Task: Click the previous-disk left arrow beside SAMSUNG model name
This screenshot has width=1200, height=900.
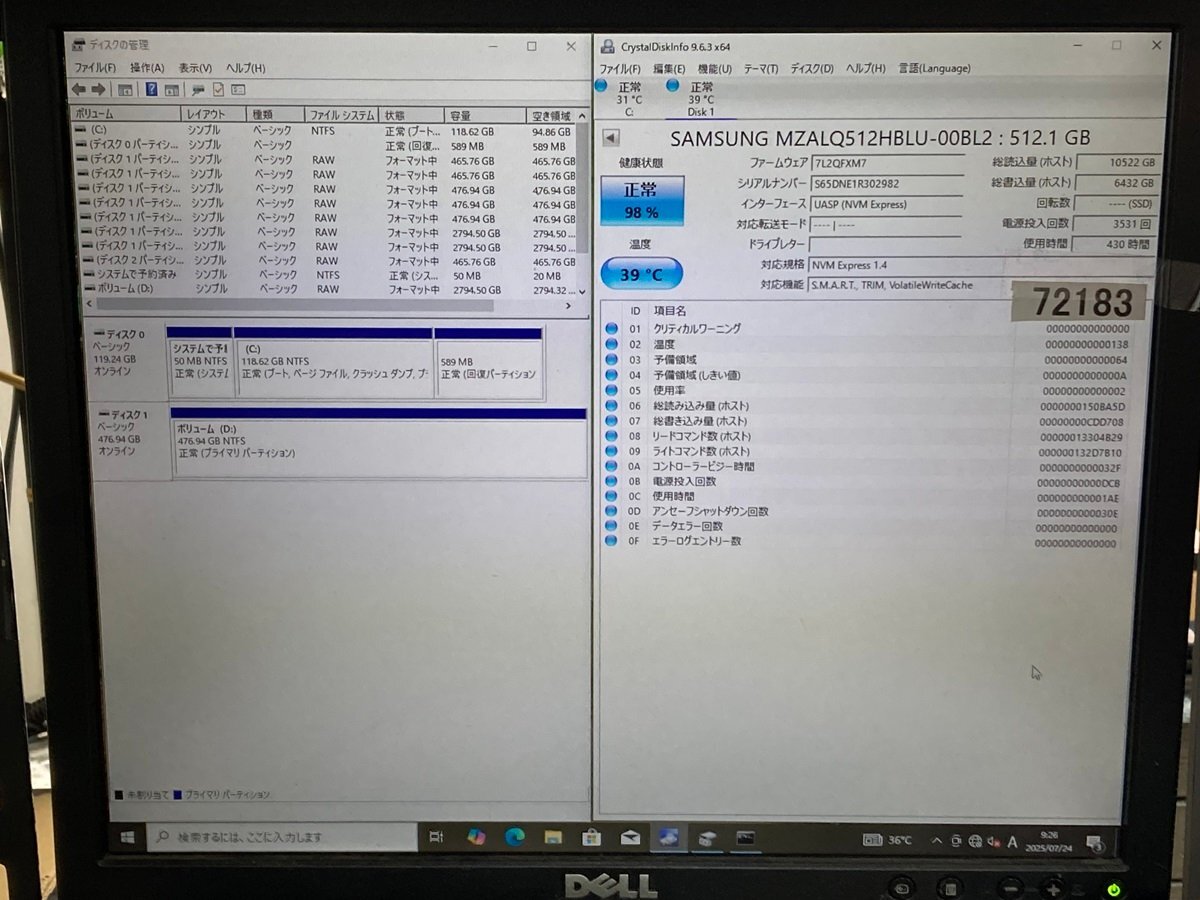Action: coord(611,138)
